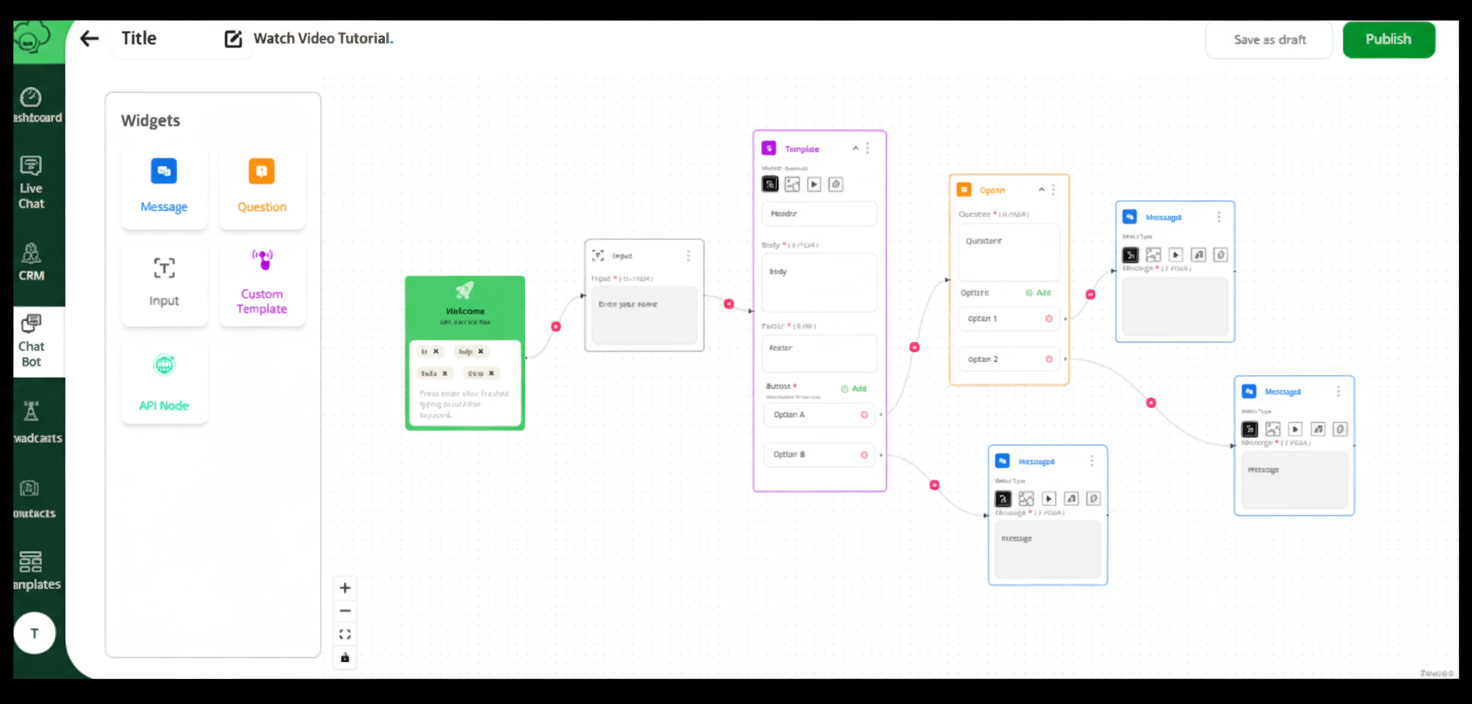
Task: Open the three-dot menu on the Input node
Action: (688, 256)
